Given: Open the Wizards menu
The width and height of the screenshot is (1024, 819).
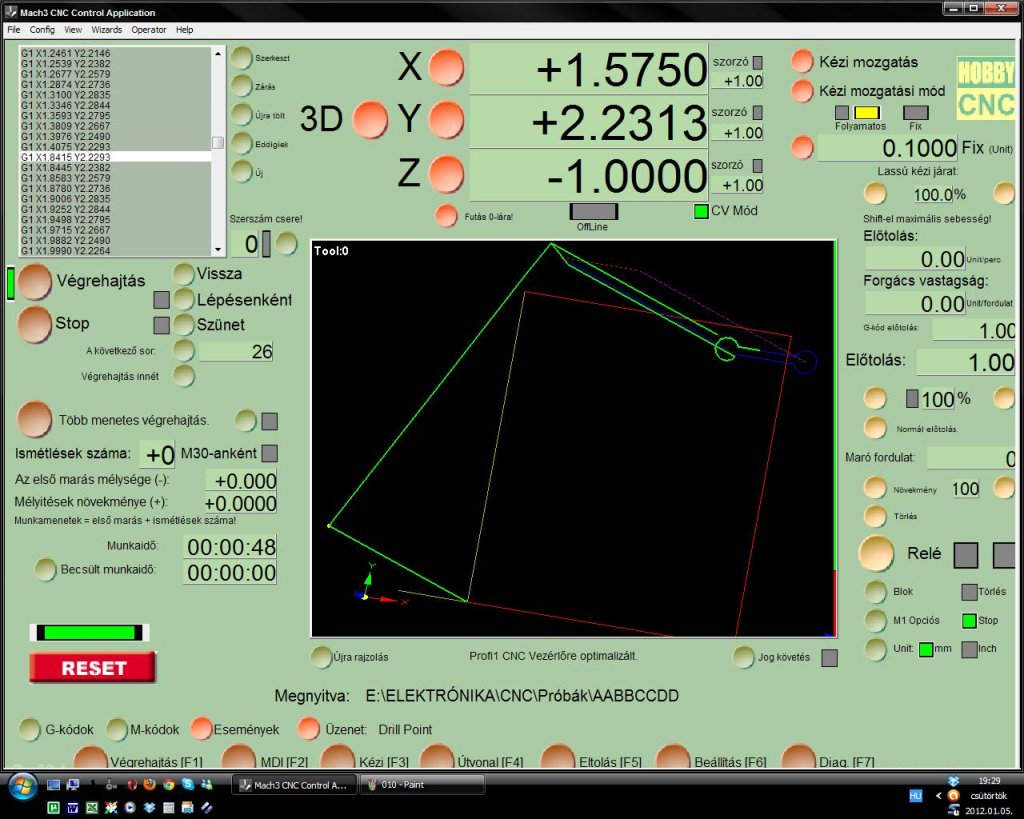Looking at the screenshot, I should pyautogui.click(x=106, y=29).
